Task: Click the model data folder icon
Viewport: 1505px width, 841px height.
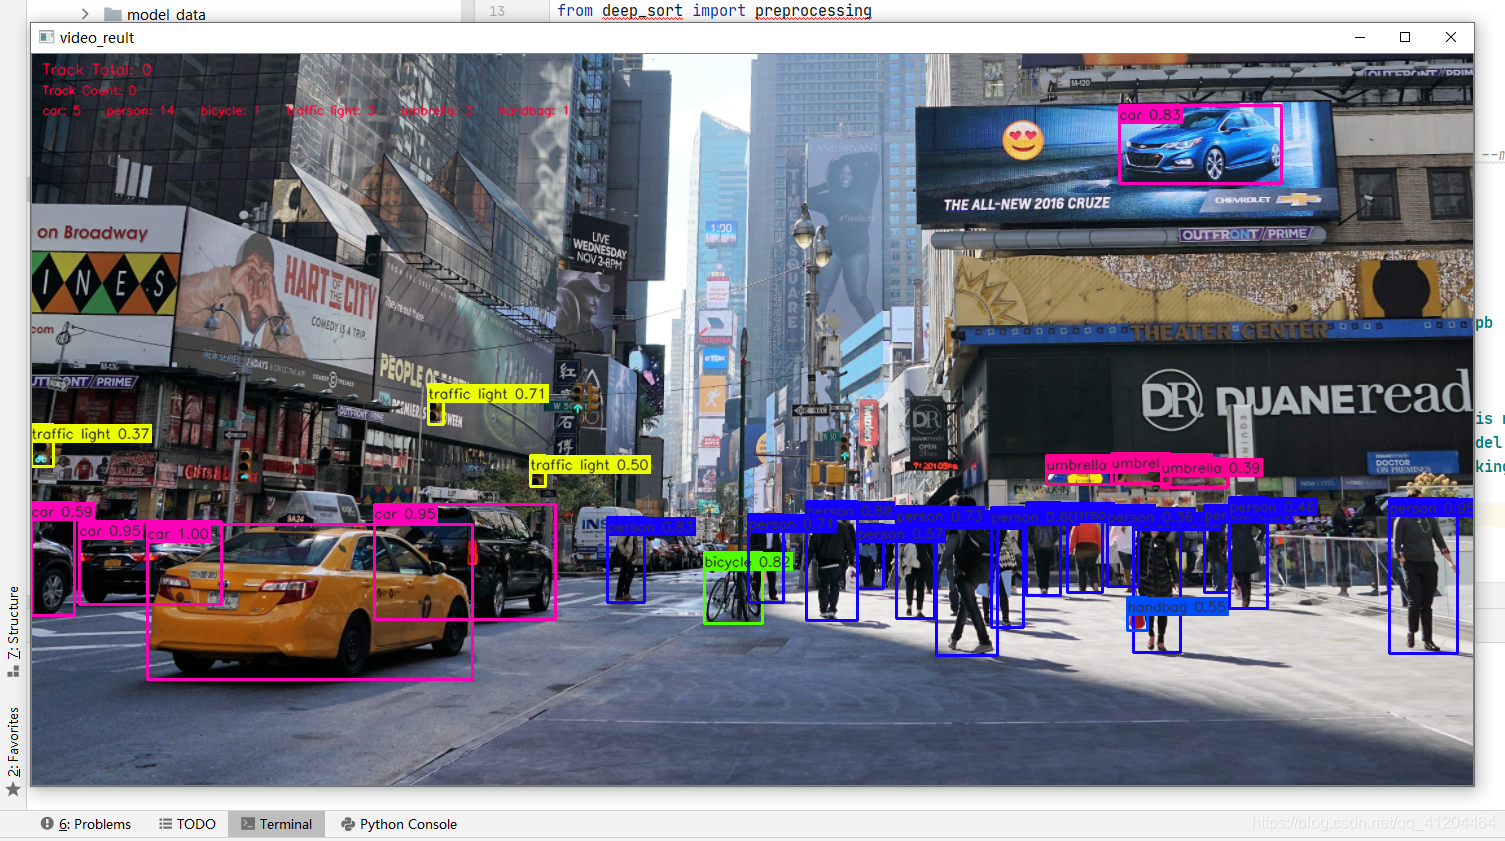Action: coord(112,14)
